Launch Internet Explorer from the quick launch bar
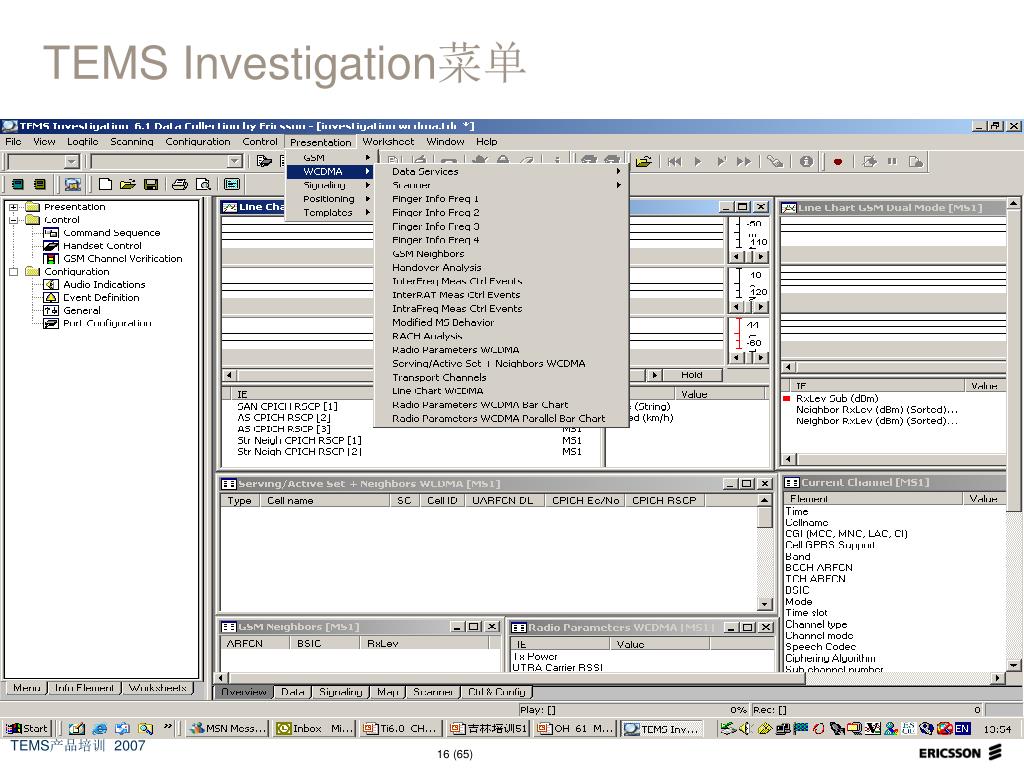 100,728
